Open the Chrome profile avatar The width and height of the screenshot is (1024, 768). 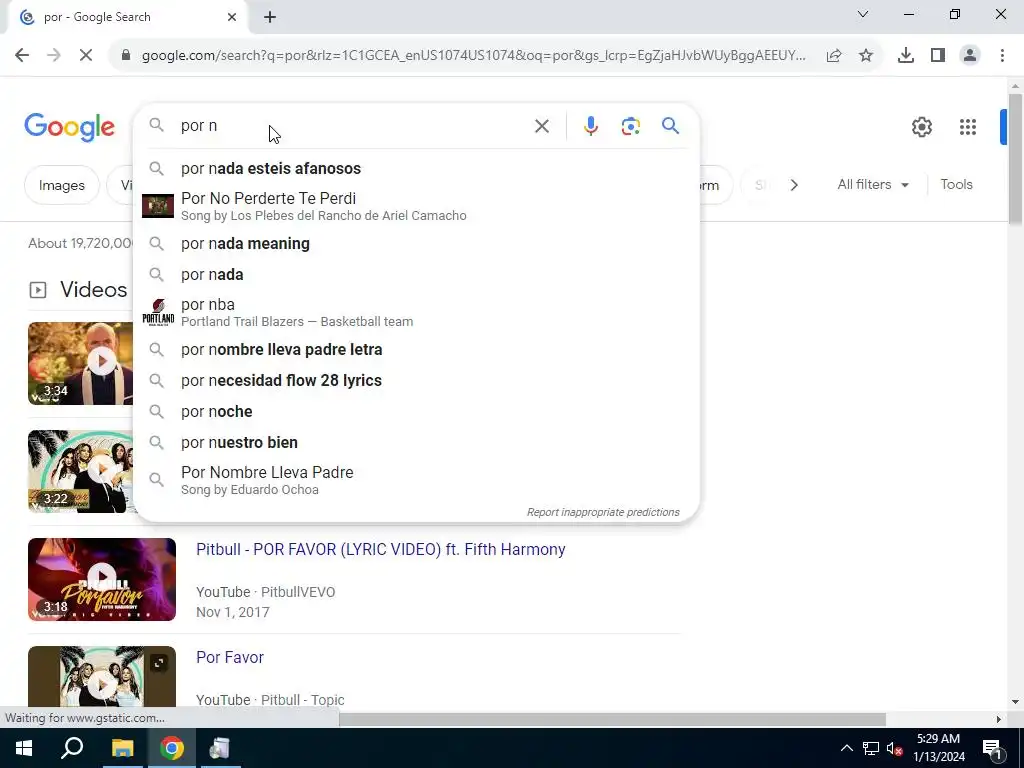pos(970,56)
